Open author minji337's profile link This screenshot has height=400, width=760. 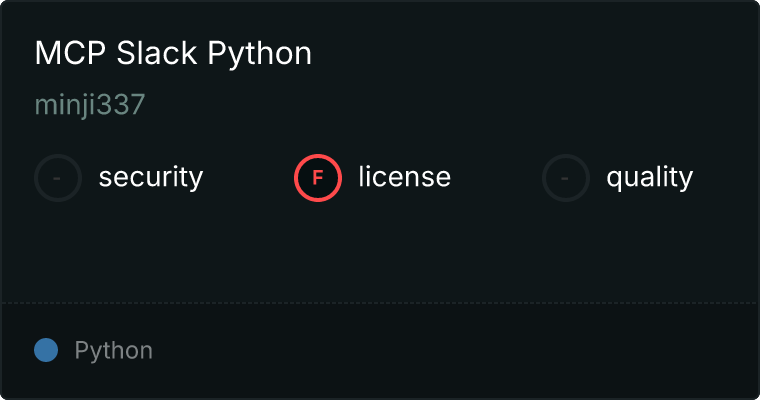click(x=90, y=106)
